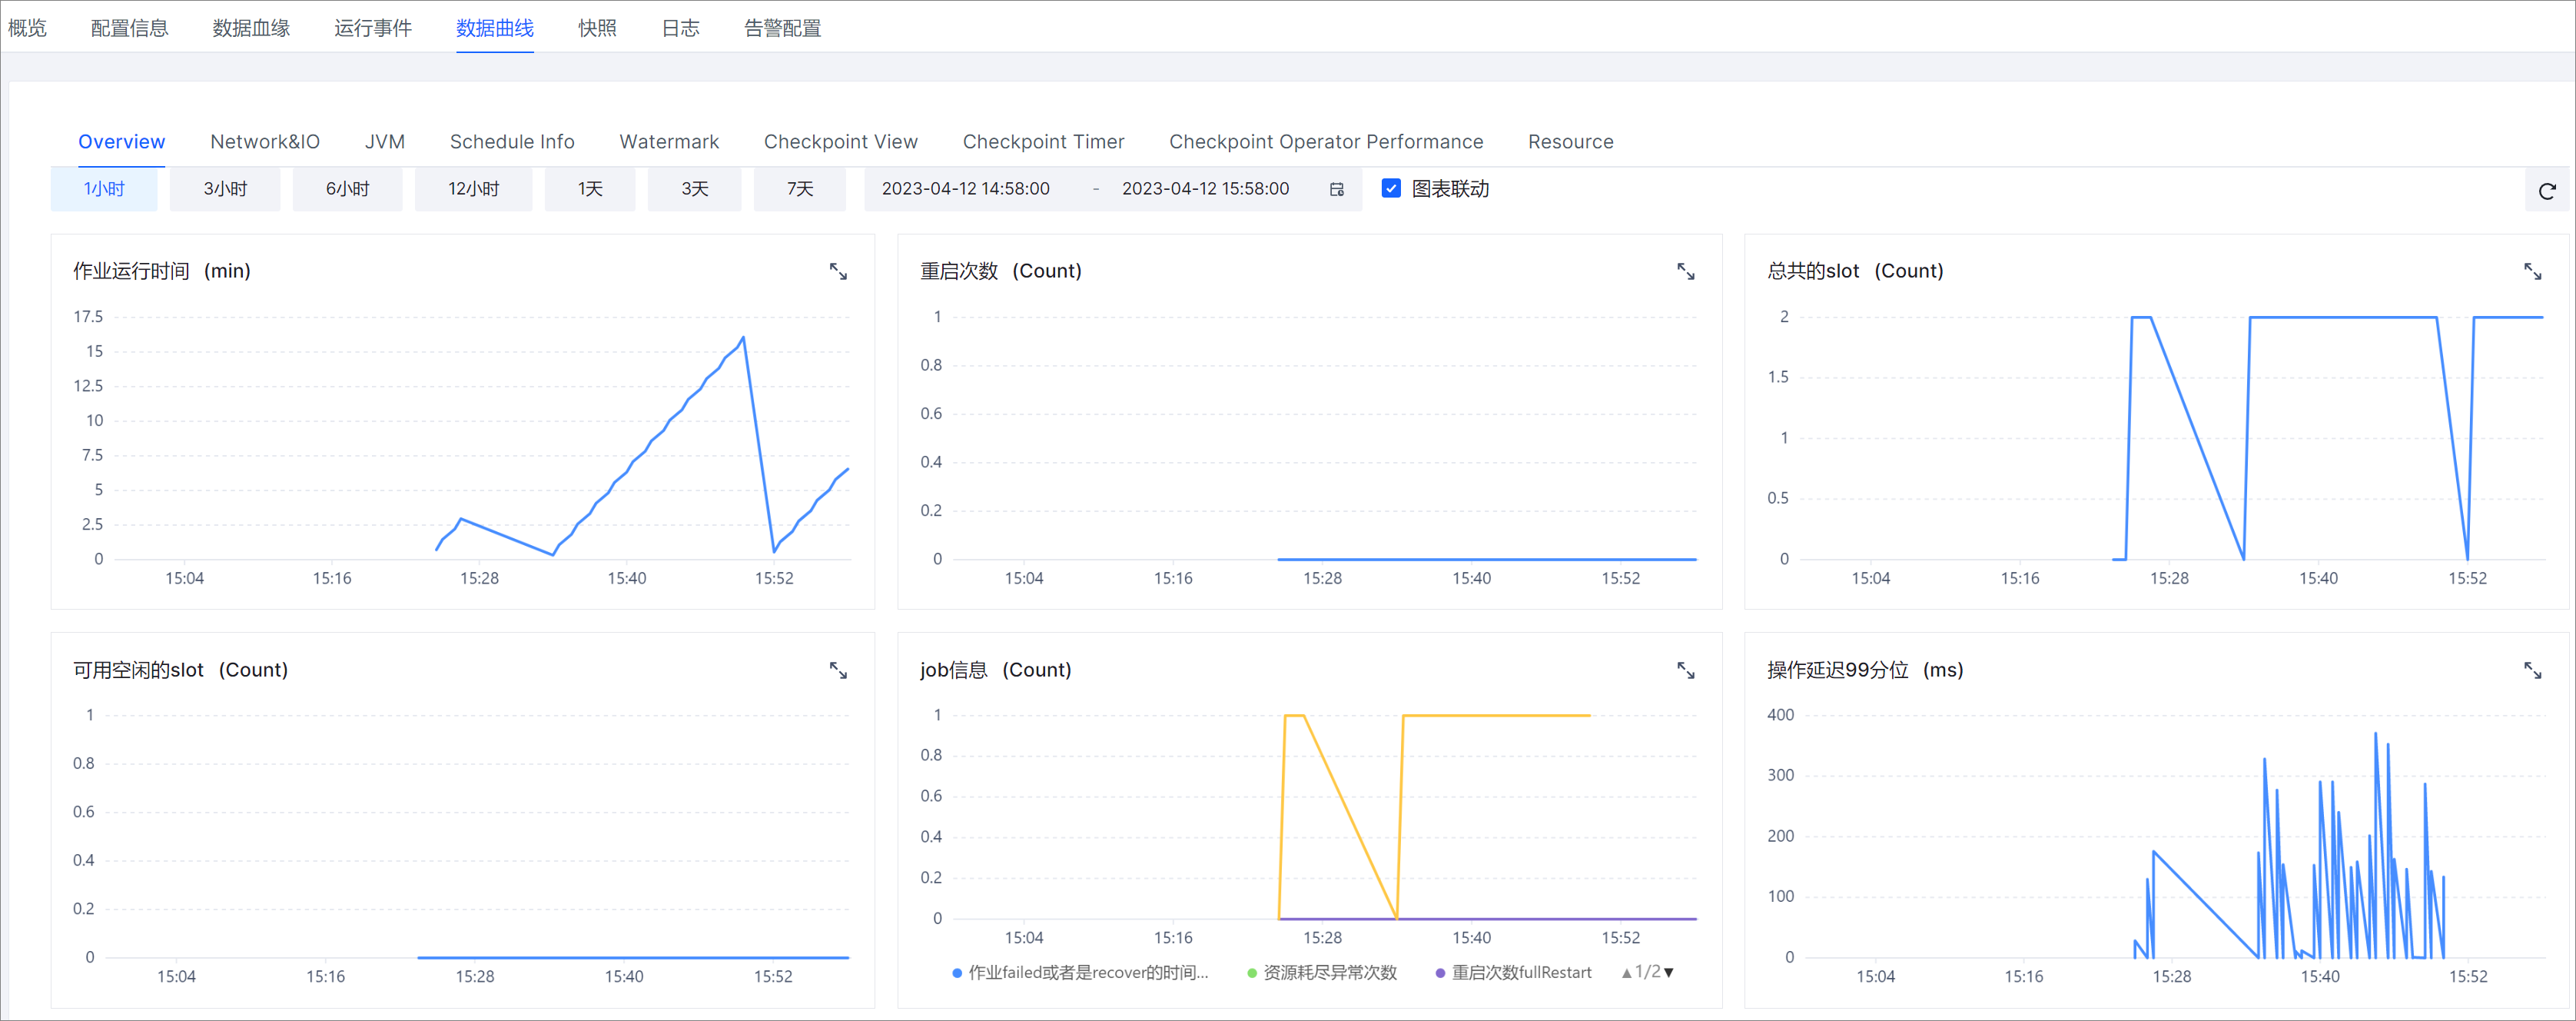Switch to the Watermark tab
The width and height of the screenshot is (2576, 1021).
669,142
